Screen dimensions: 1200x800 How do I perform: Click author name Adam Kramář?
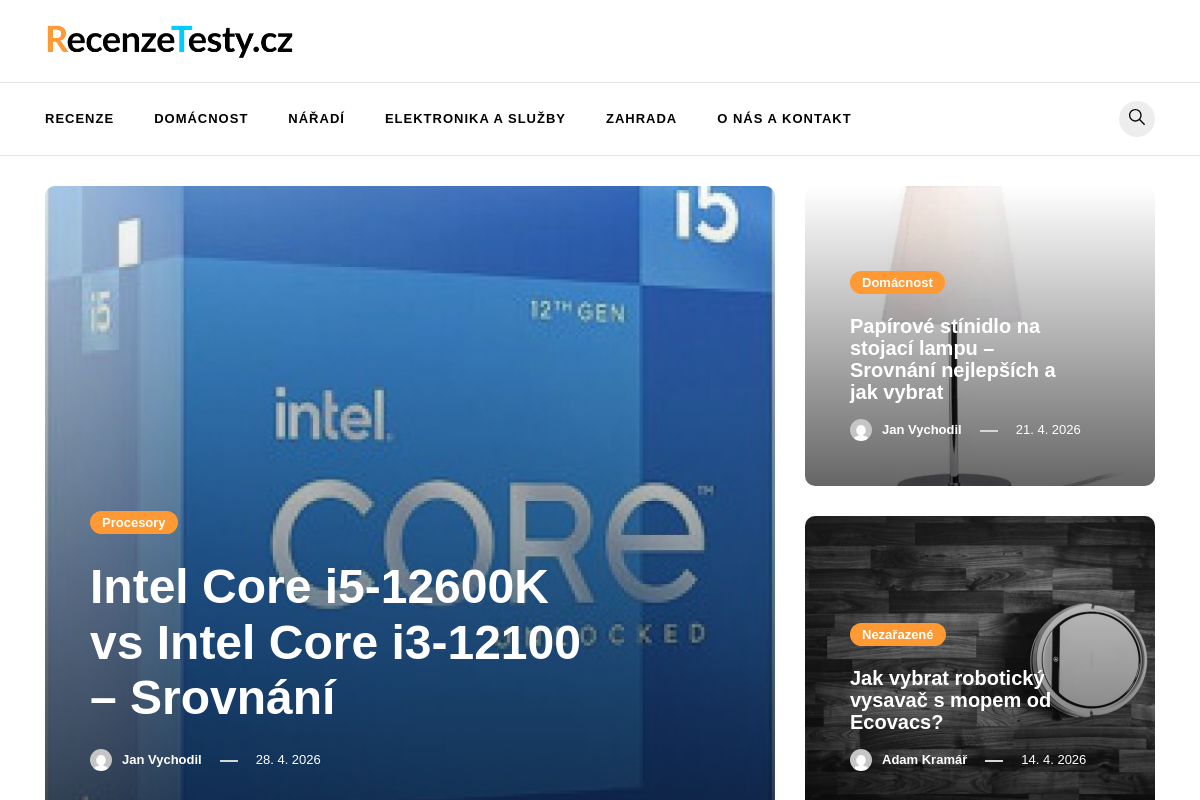(924, 760)
